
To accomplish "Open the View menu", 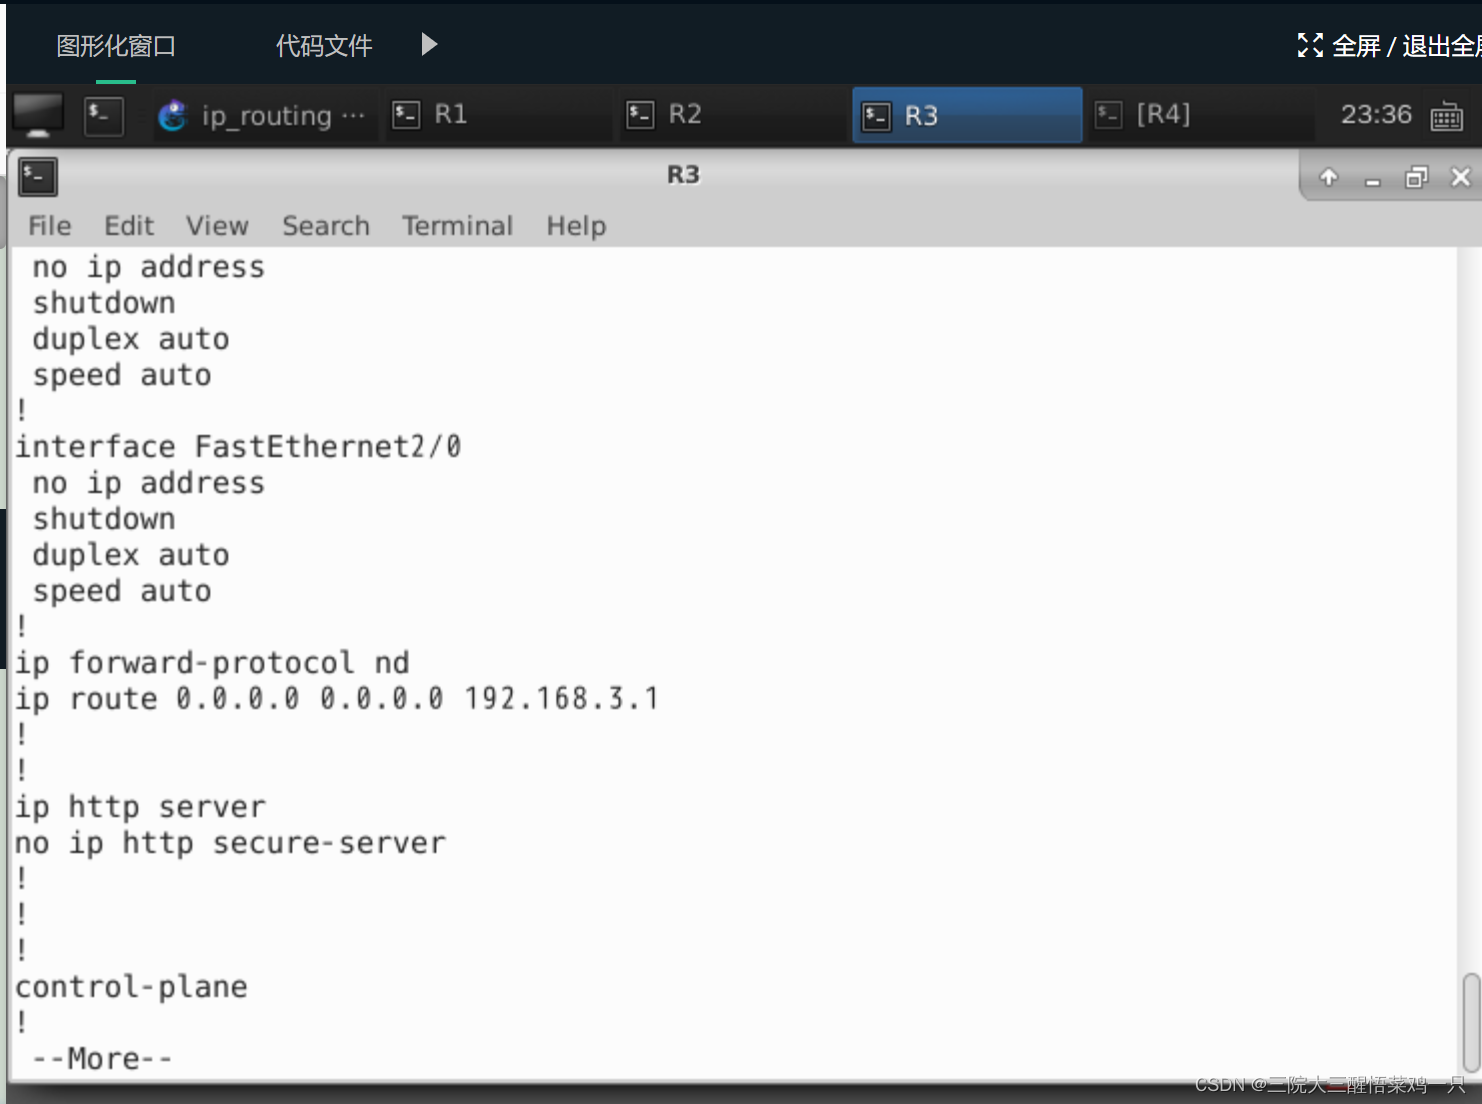I will (217, 226).
